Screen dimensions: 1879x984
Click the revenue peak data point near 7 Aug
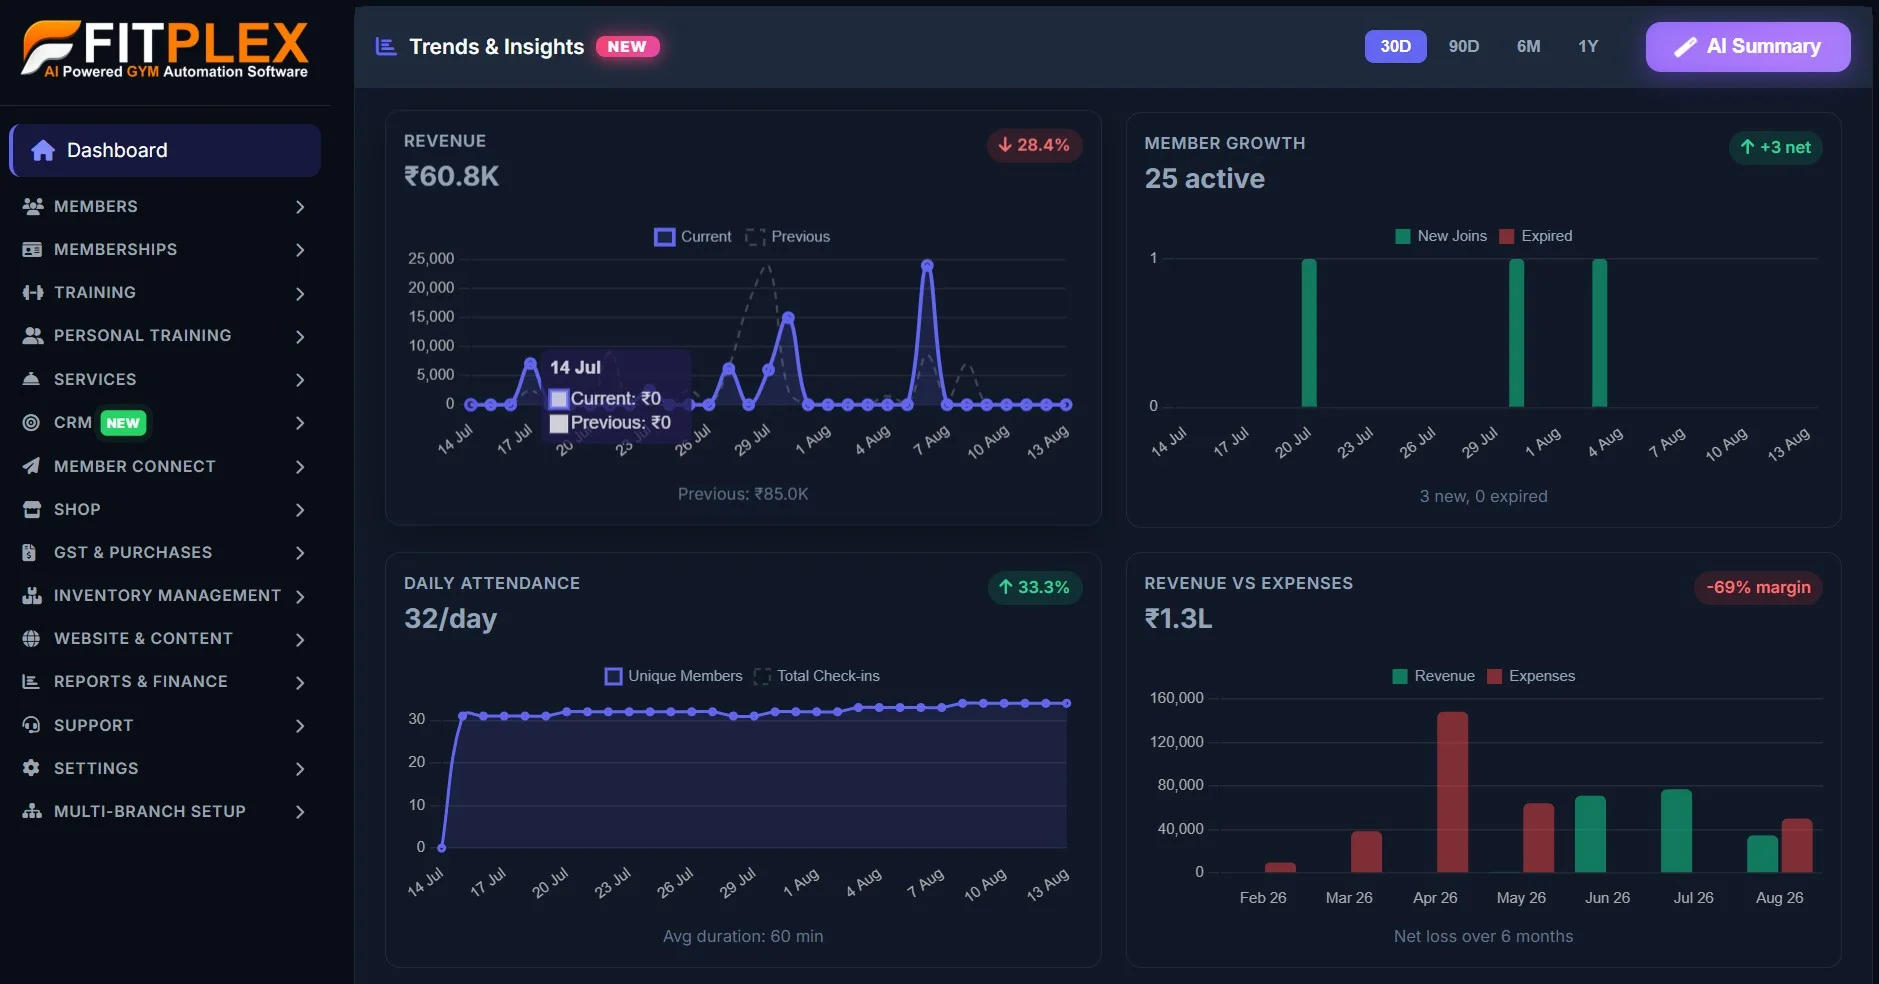pos(927,266)
